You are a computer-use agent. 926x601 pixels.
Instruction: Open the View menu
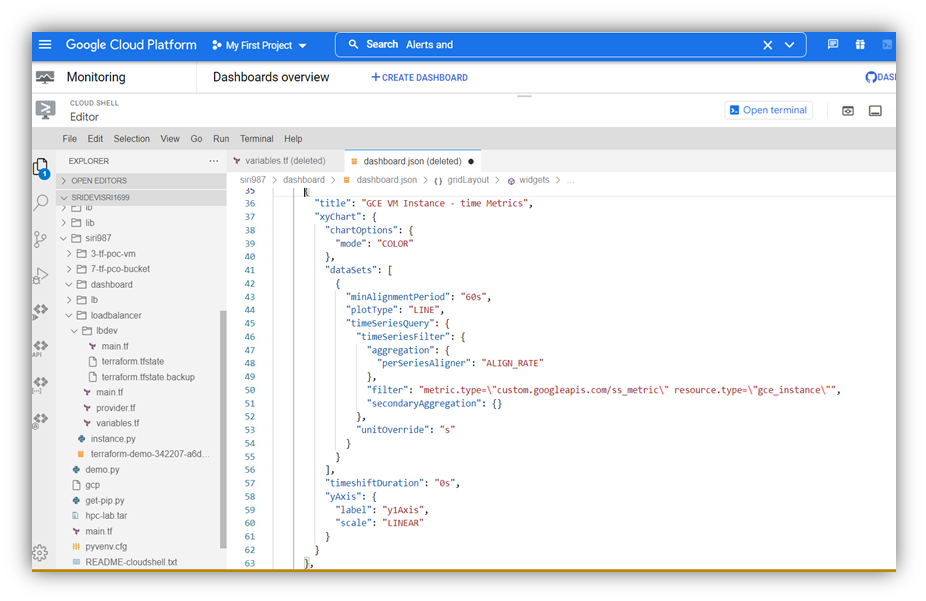[169, 139]
